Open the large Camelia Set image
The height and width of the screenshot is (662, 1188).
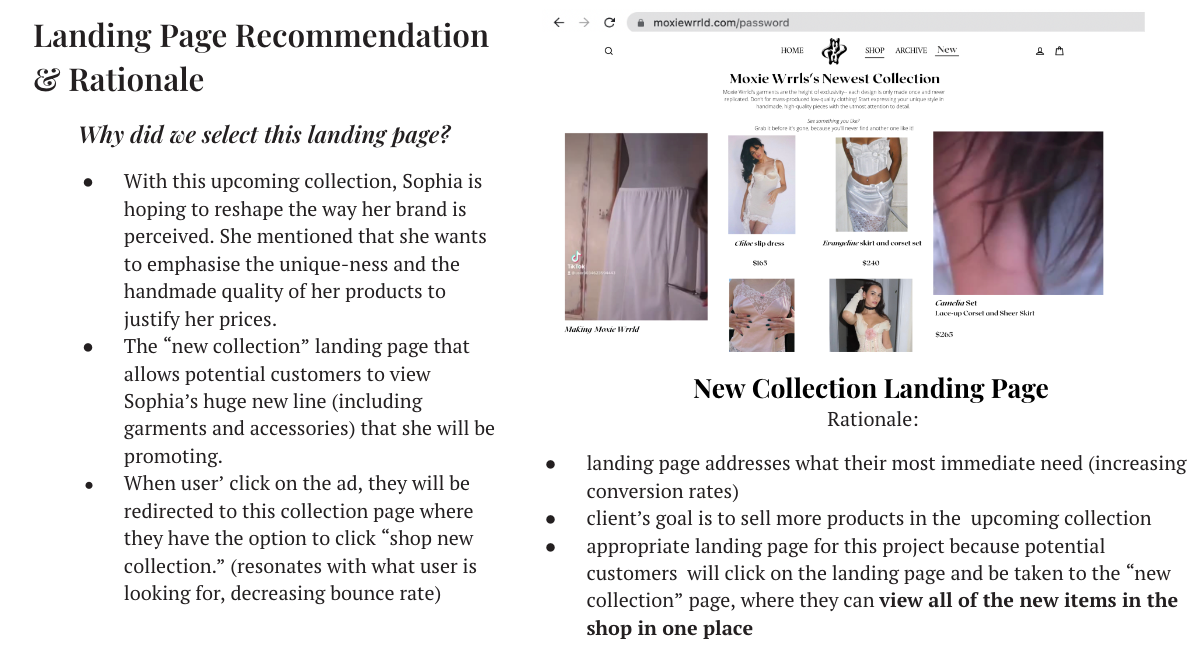[x=1018, y=213]
